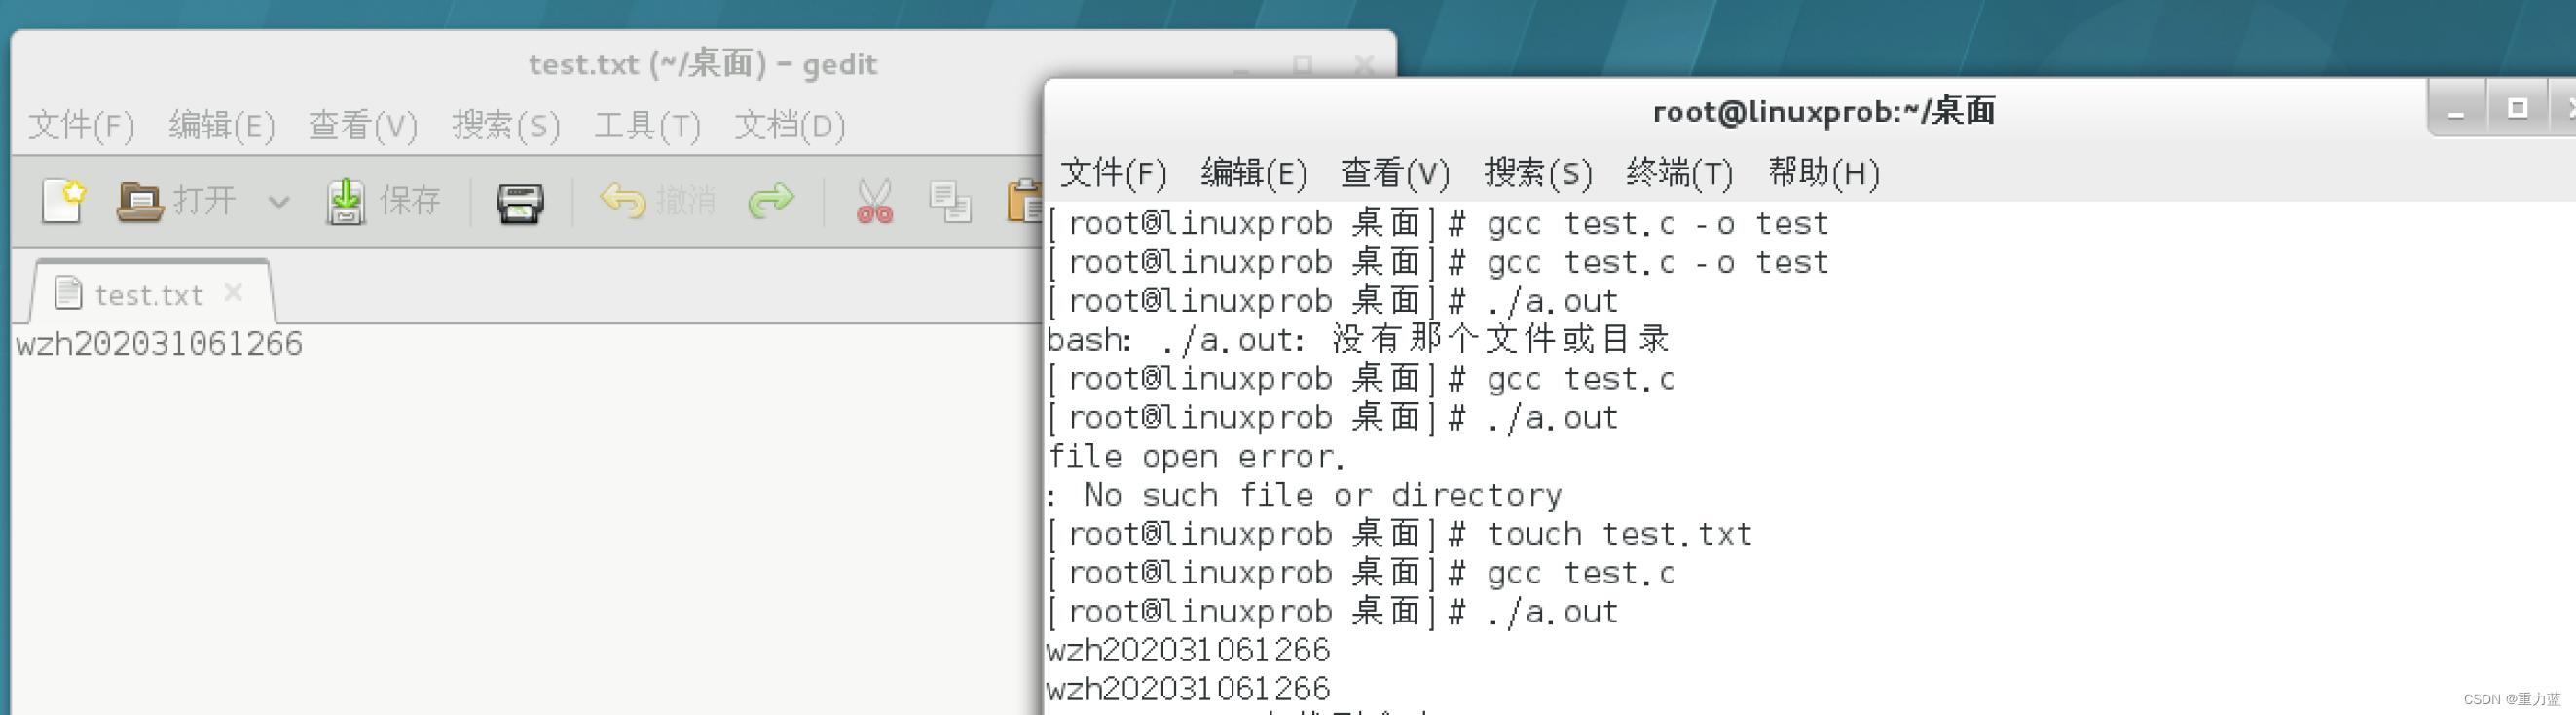Screen dimensions: 2576x715
Task: Open gedit 编辑(E) menu
Action: point(222,126)
